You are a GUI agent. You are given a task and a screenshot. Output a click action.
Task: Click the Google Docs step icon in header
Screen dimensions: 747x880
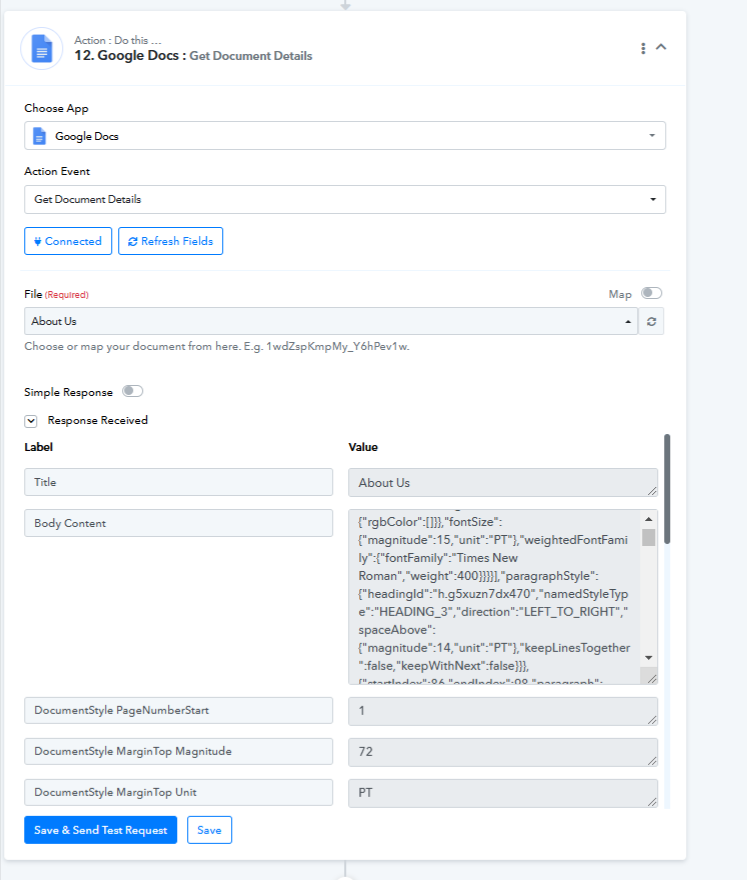[x=42, y=49]
